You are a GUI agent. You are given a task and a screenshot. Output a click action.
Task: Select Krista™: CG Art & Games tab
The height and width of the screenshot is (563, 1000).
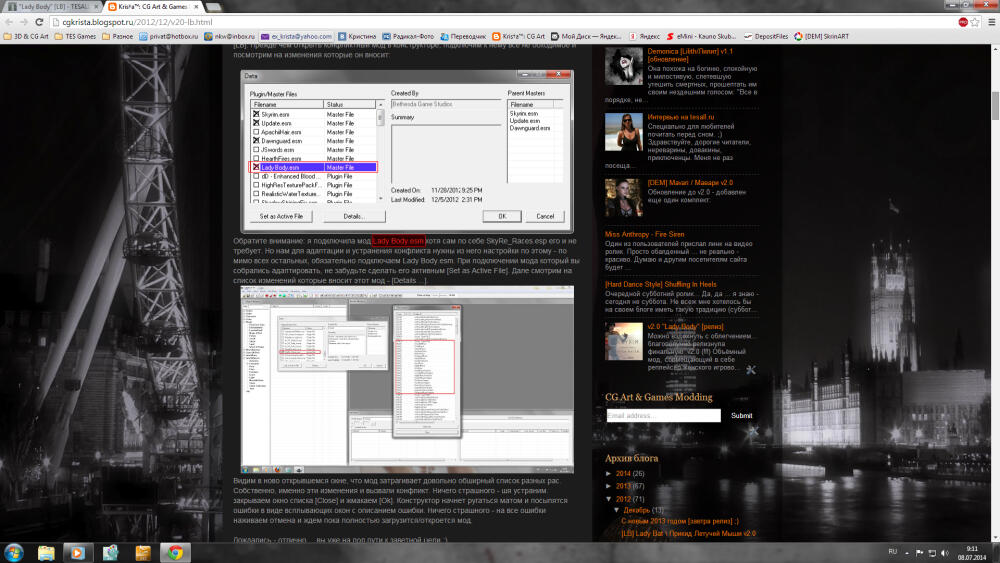153,6
